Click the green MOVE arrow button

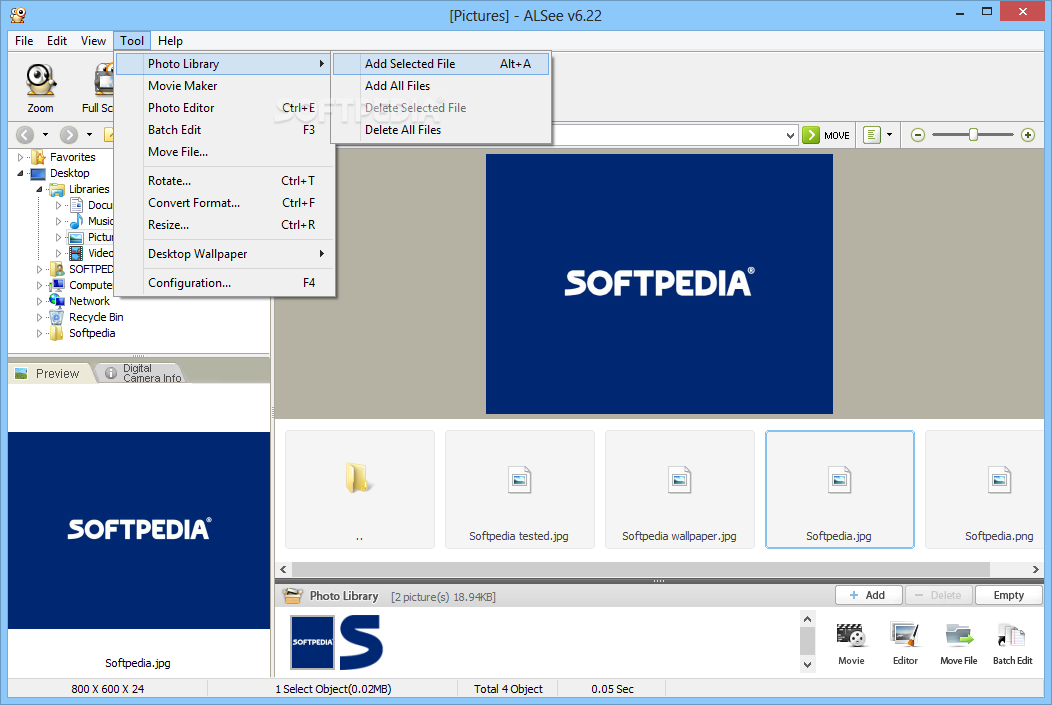(810, 135)
